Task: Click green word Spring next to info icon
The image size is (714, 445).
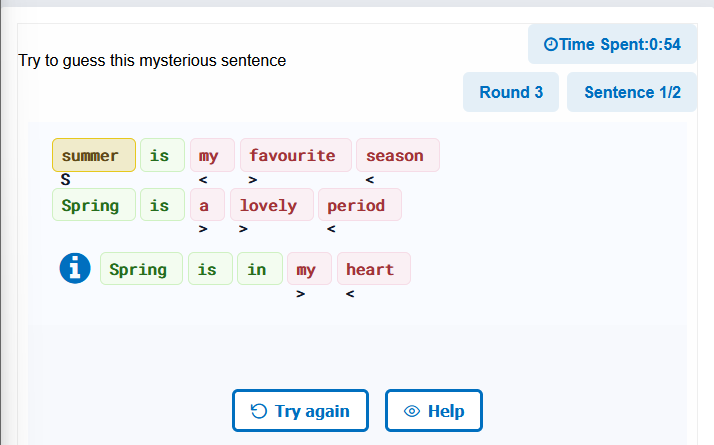Action: (x=141, y=269)
